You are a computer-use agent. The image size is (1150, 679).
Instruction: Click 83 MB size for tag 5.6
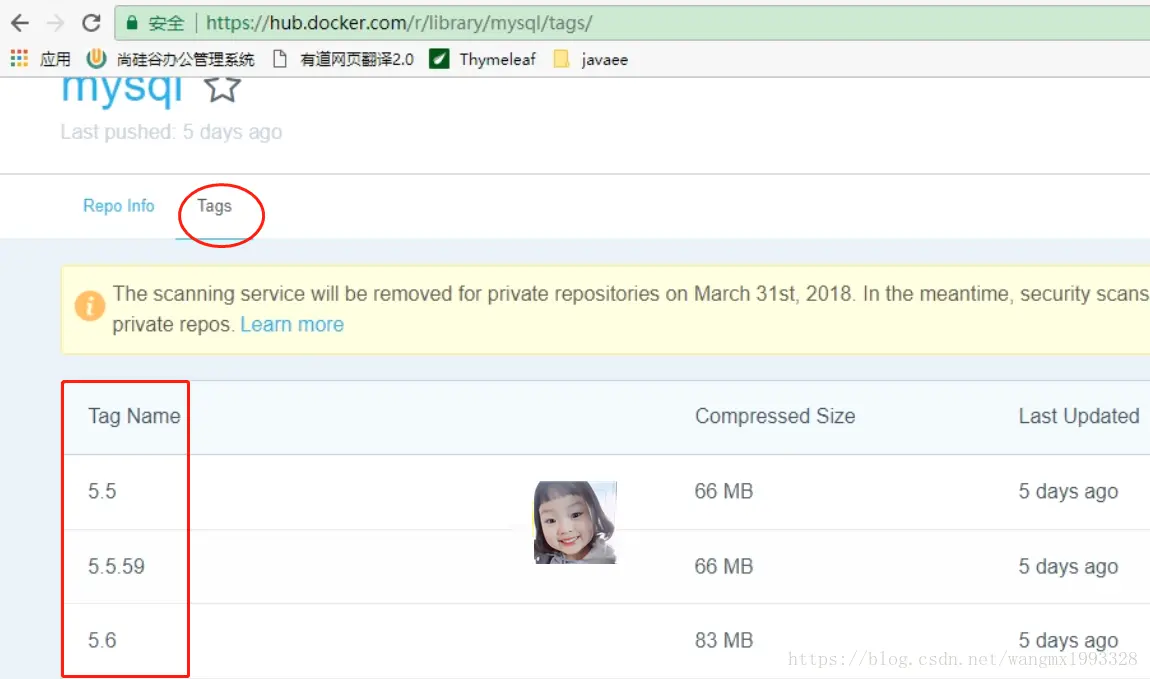[724, 640]
